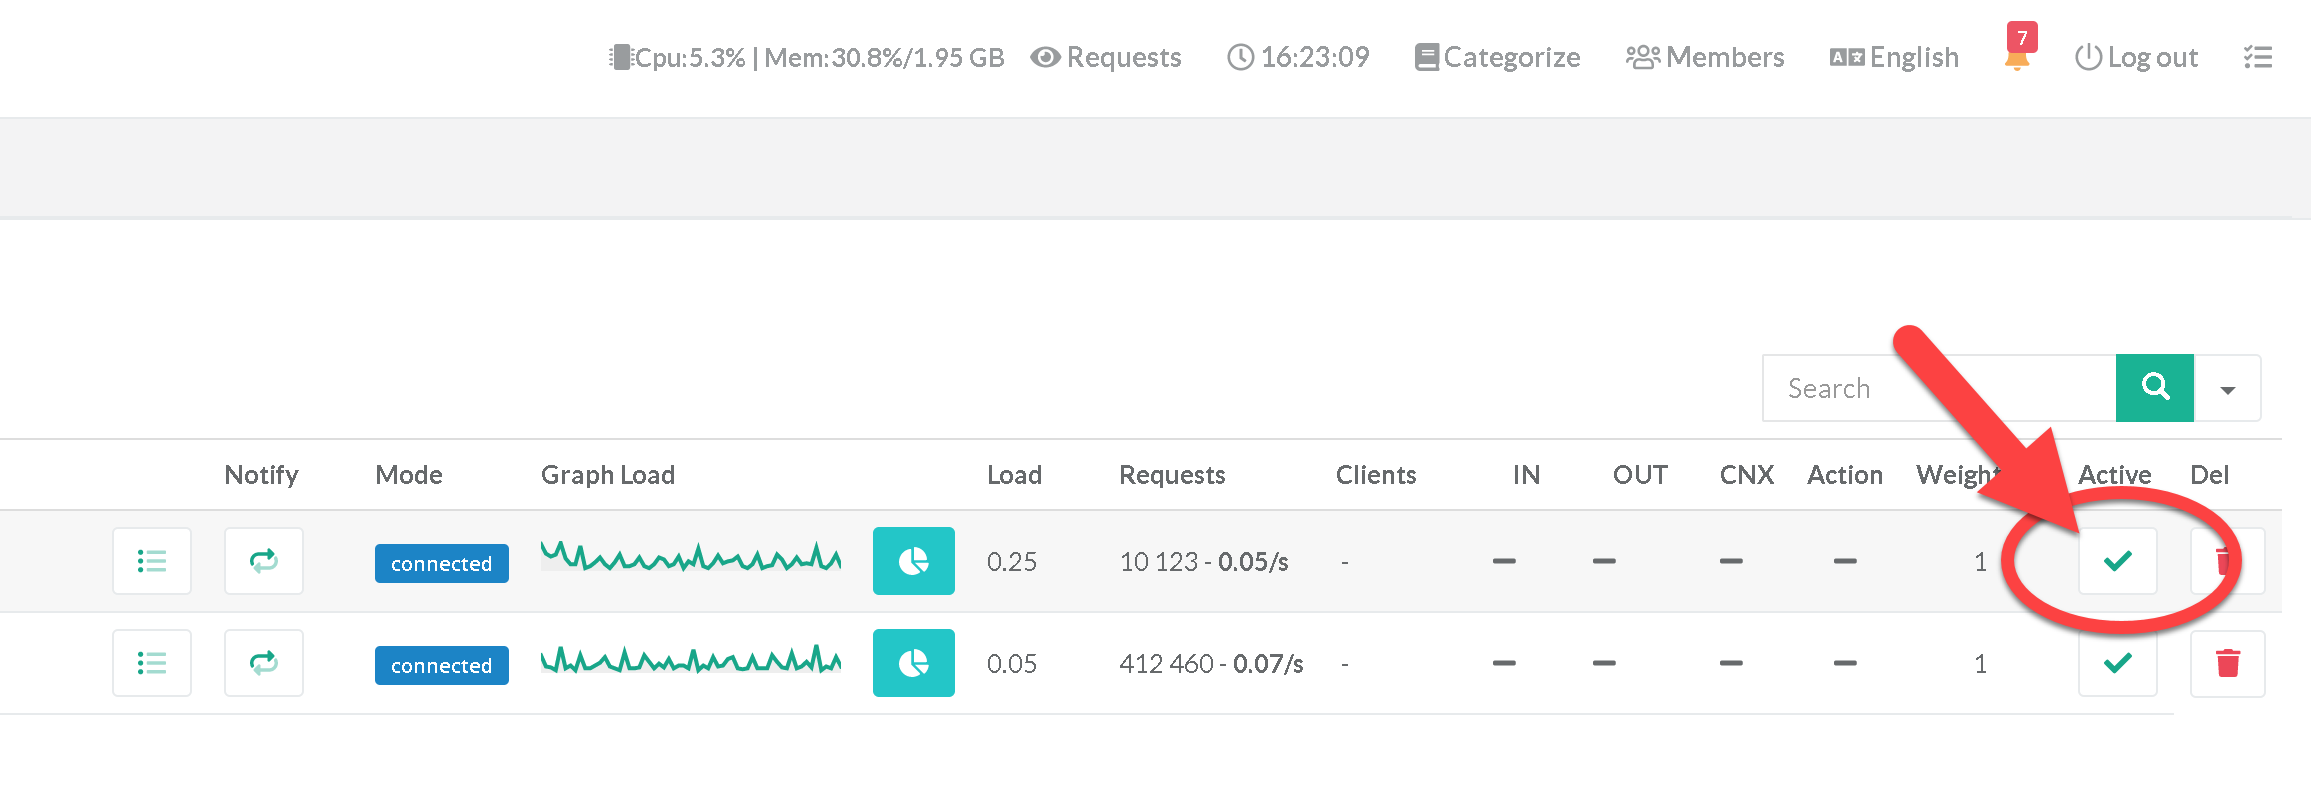Open the second row's pie chart statistics
Image resolution: width=2311 pixels, height=805 pixels.
(913, 663)
